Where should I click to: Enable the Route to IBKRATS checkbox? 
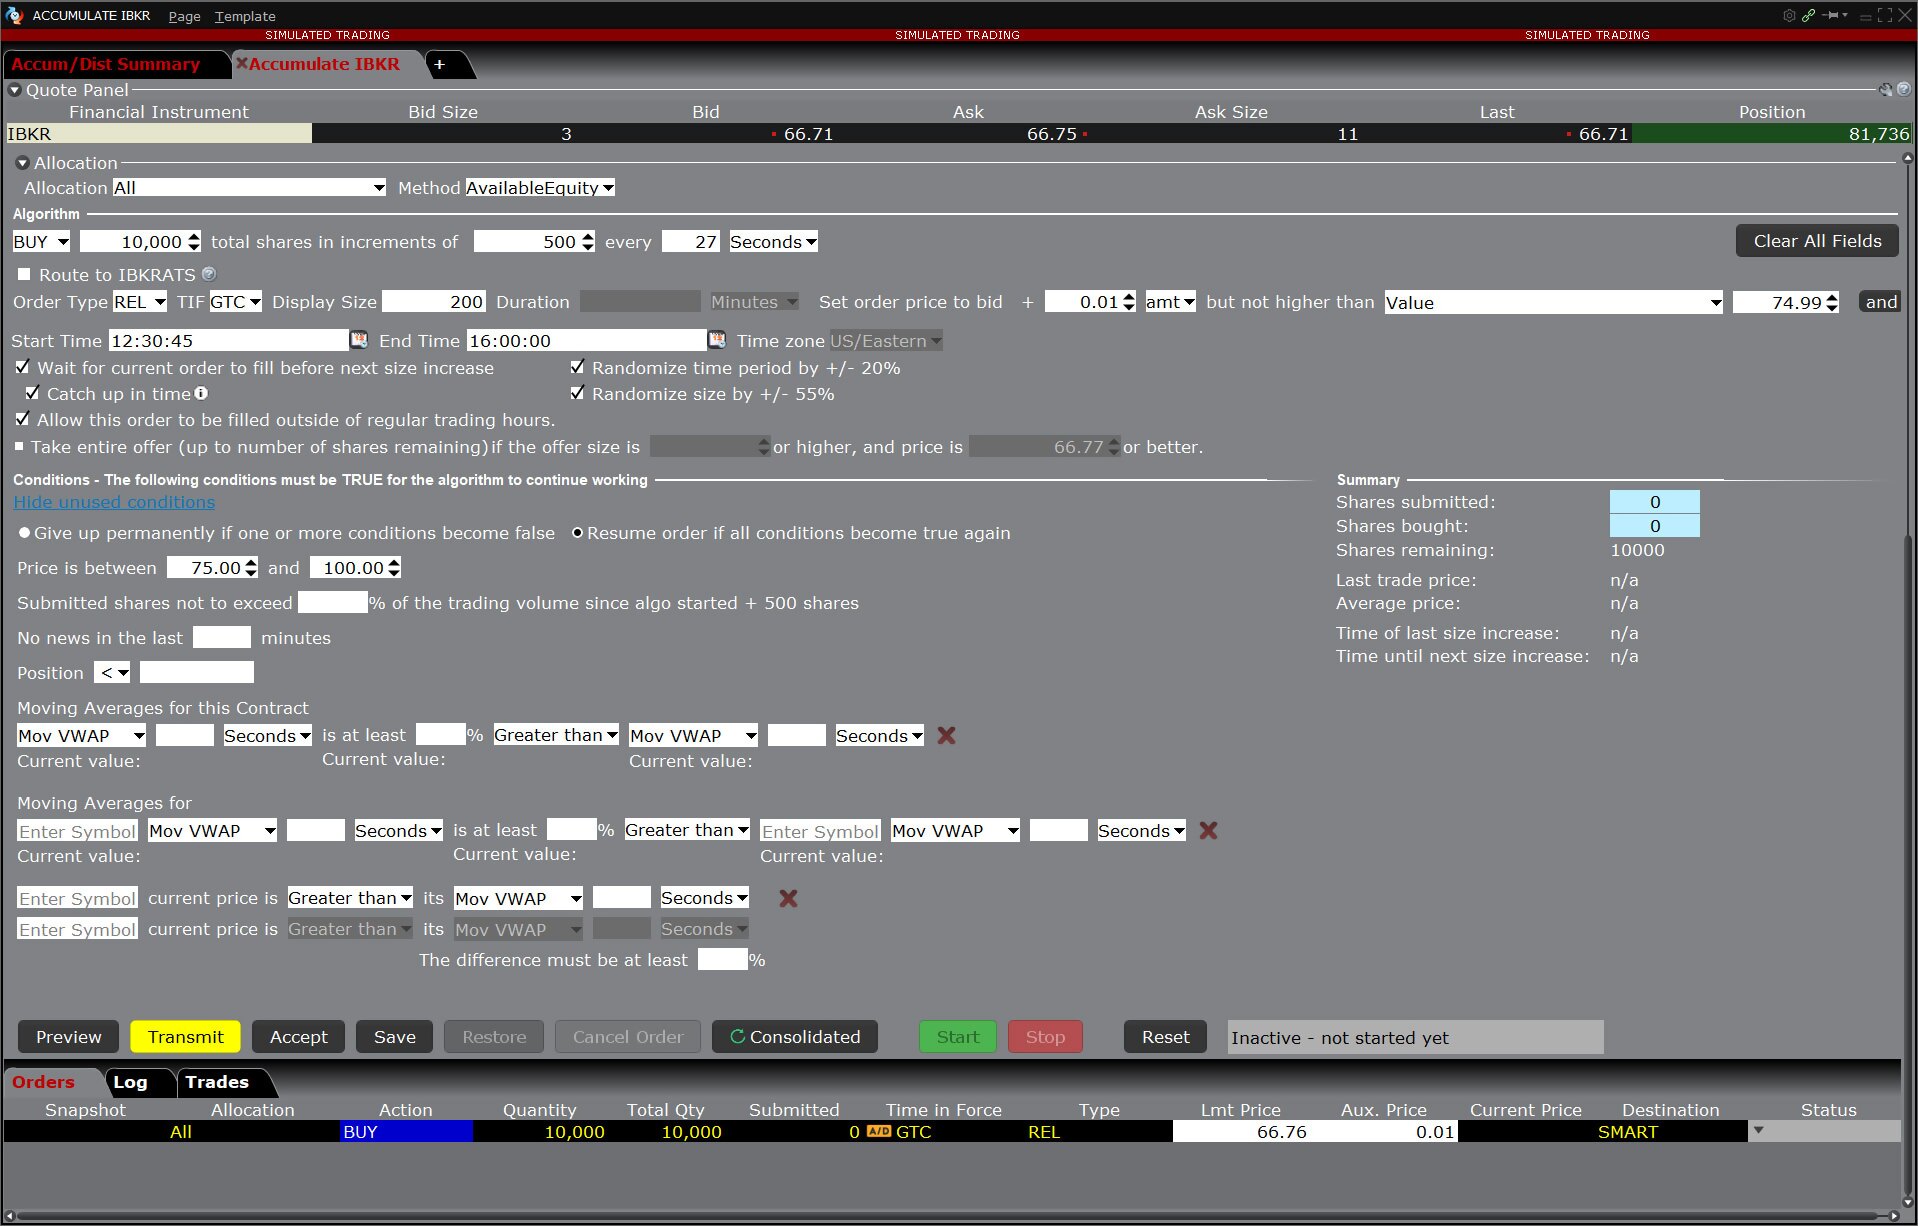click(x=24, y=274)
